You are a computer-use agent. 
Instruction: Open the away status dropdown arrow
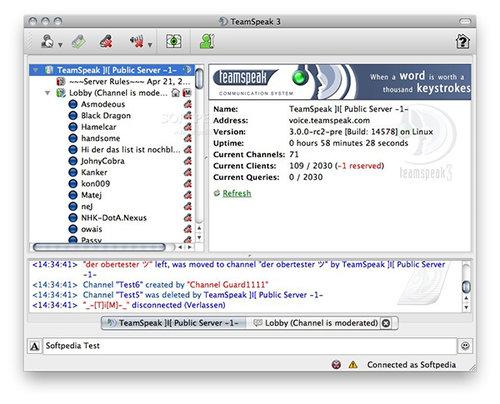[x=60, y=45]
